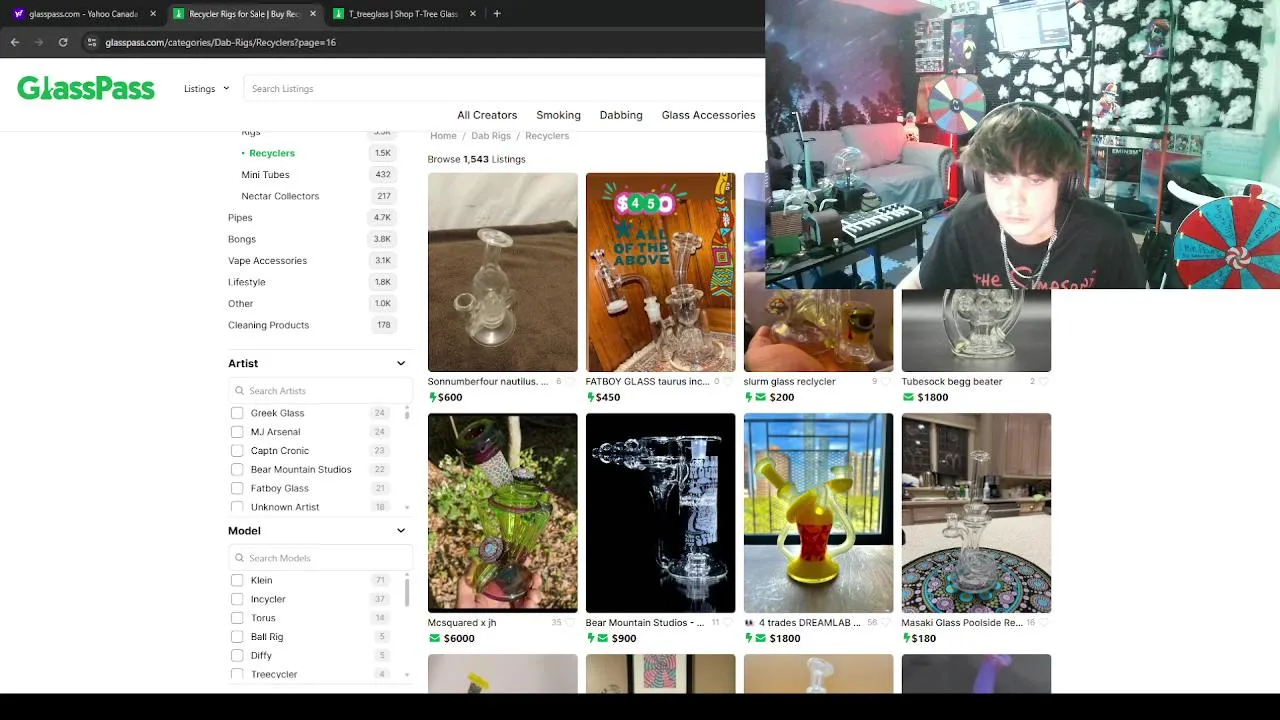Open the Smoking menu

558,115
